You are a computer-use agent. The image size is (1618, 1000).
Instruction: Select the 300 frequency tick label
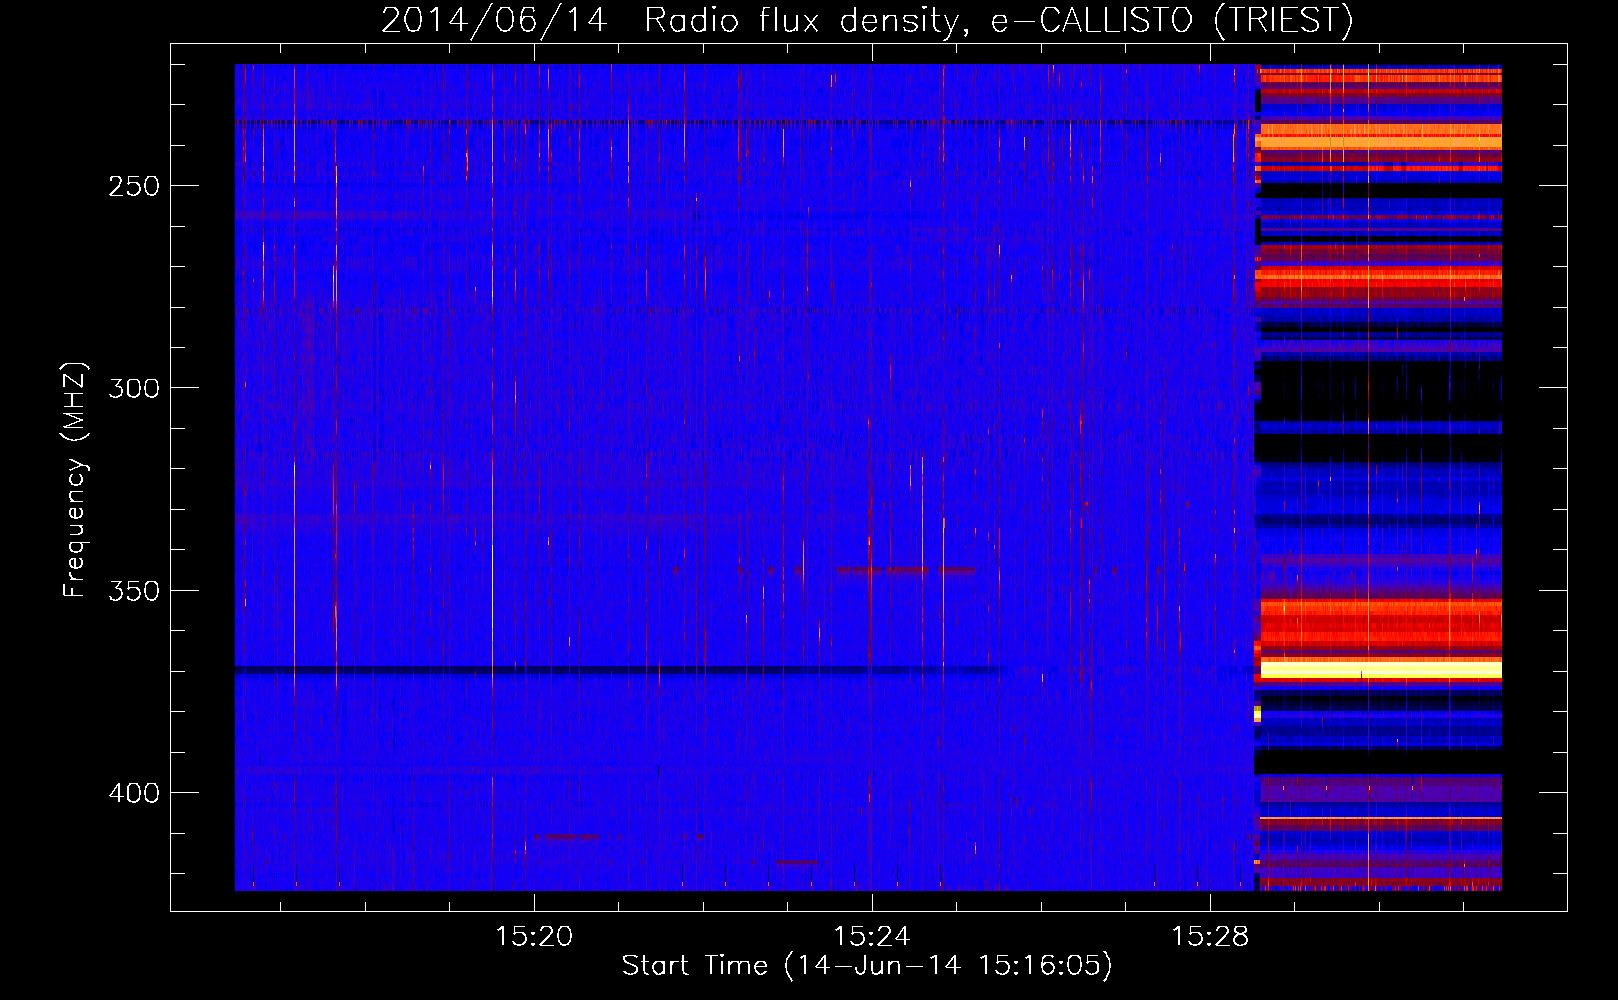point(134,388)
